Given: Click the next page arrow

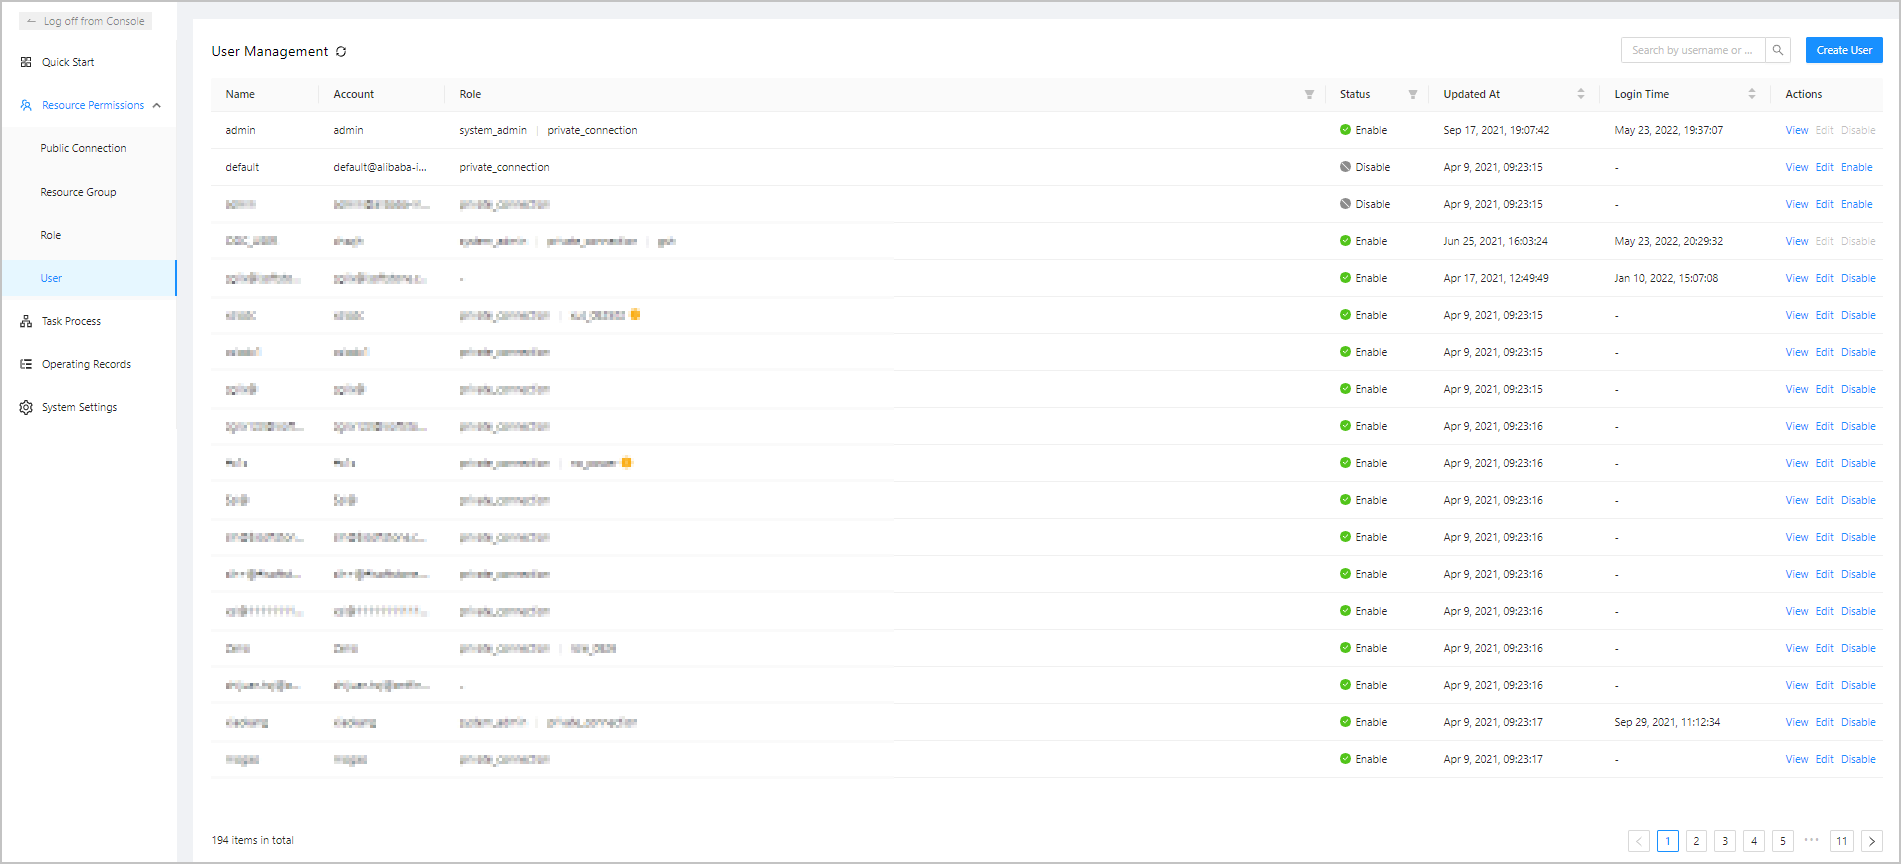Looking at the screenshot, I should pyautogui.click(x=1872, y=841).
